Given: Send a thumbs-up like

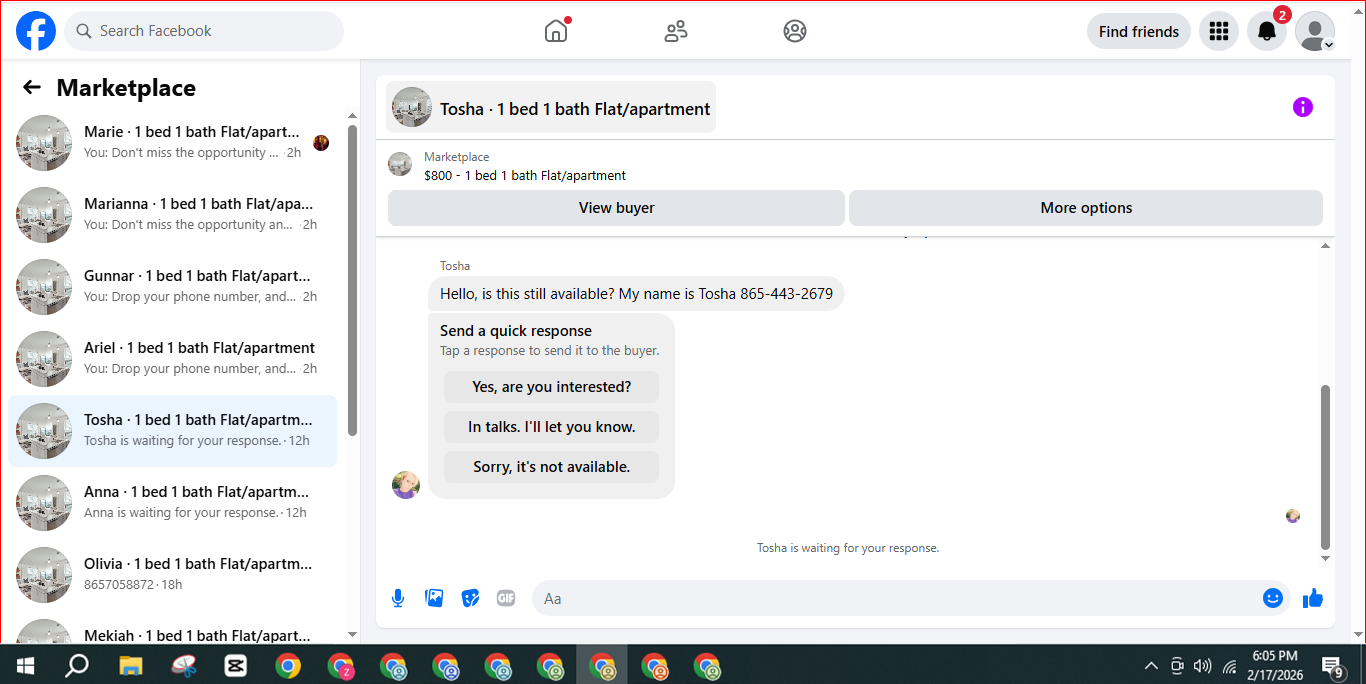Looking at the screenshot, I should (1313, 598).
